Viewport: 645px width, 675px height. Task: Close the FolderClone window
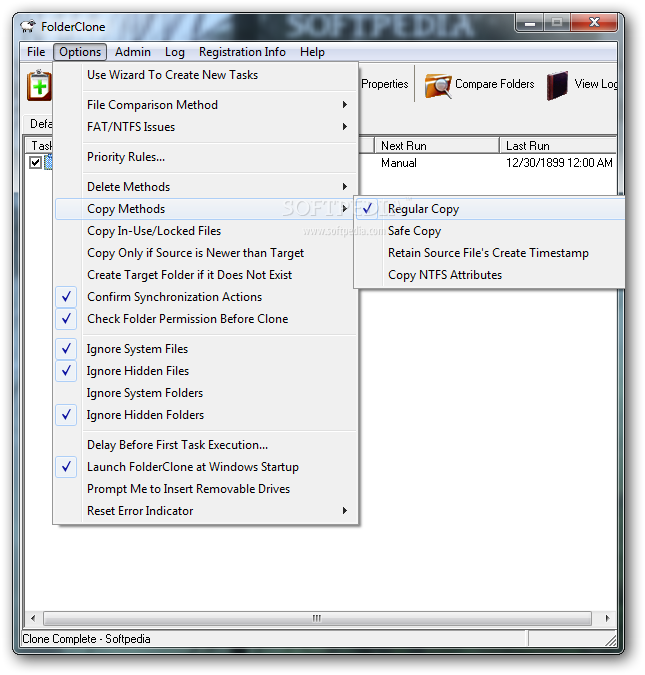594,23
